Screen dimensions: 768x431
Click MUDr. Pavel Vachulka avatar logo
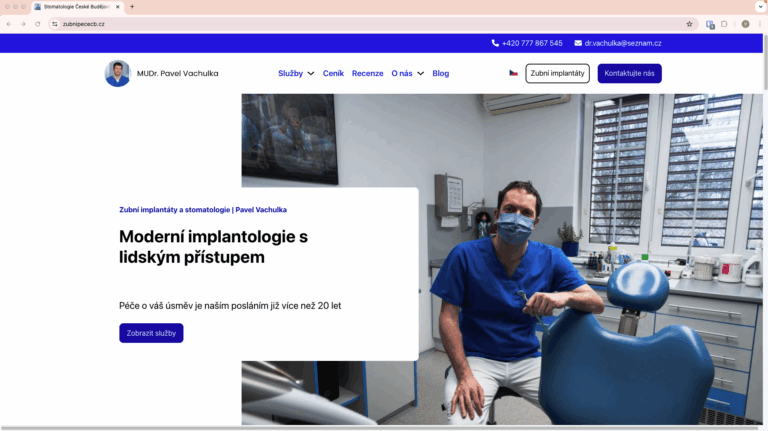(x=117, y=73)
